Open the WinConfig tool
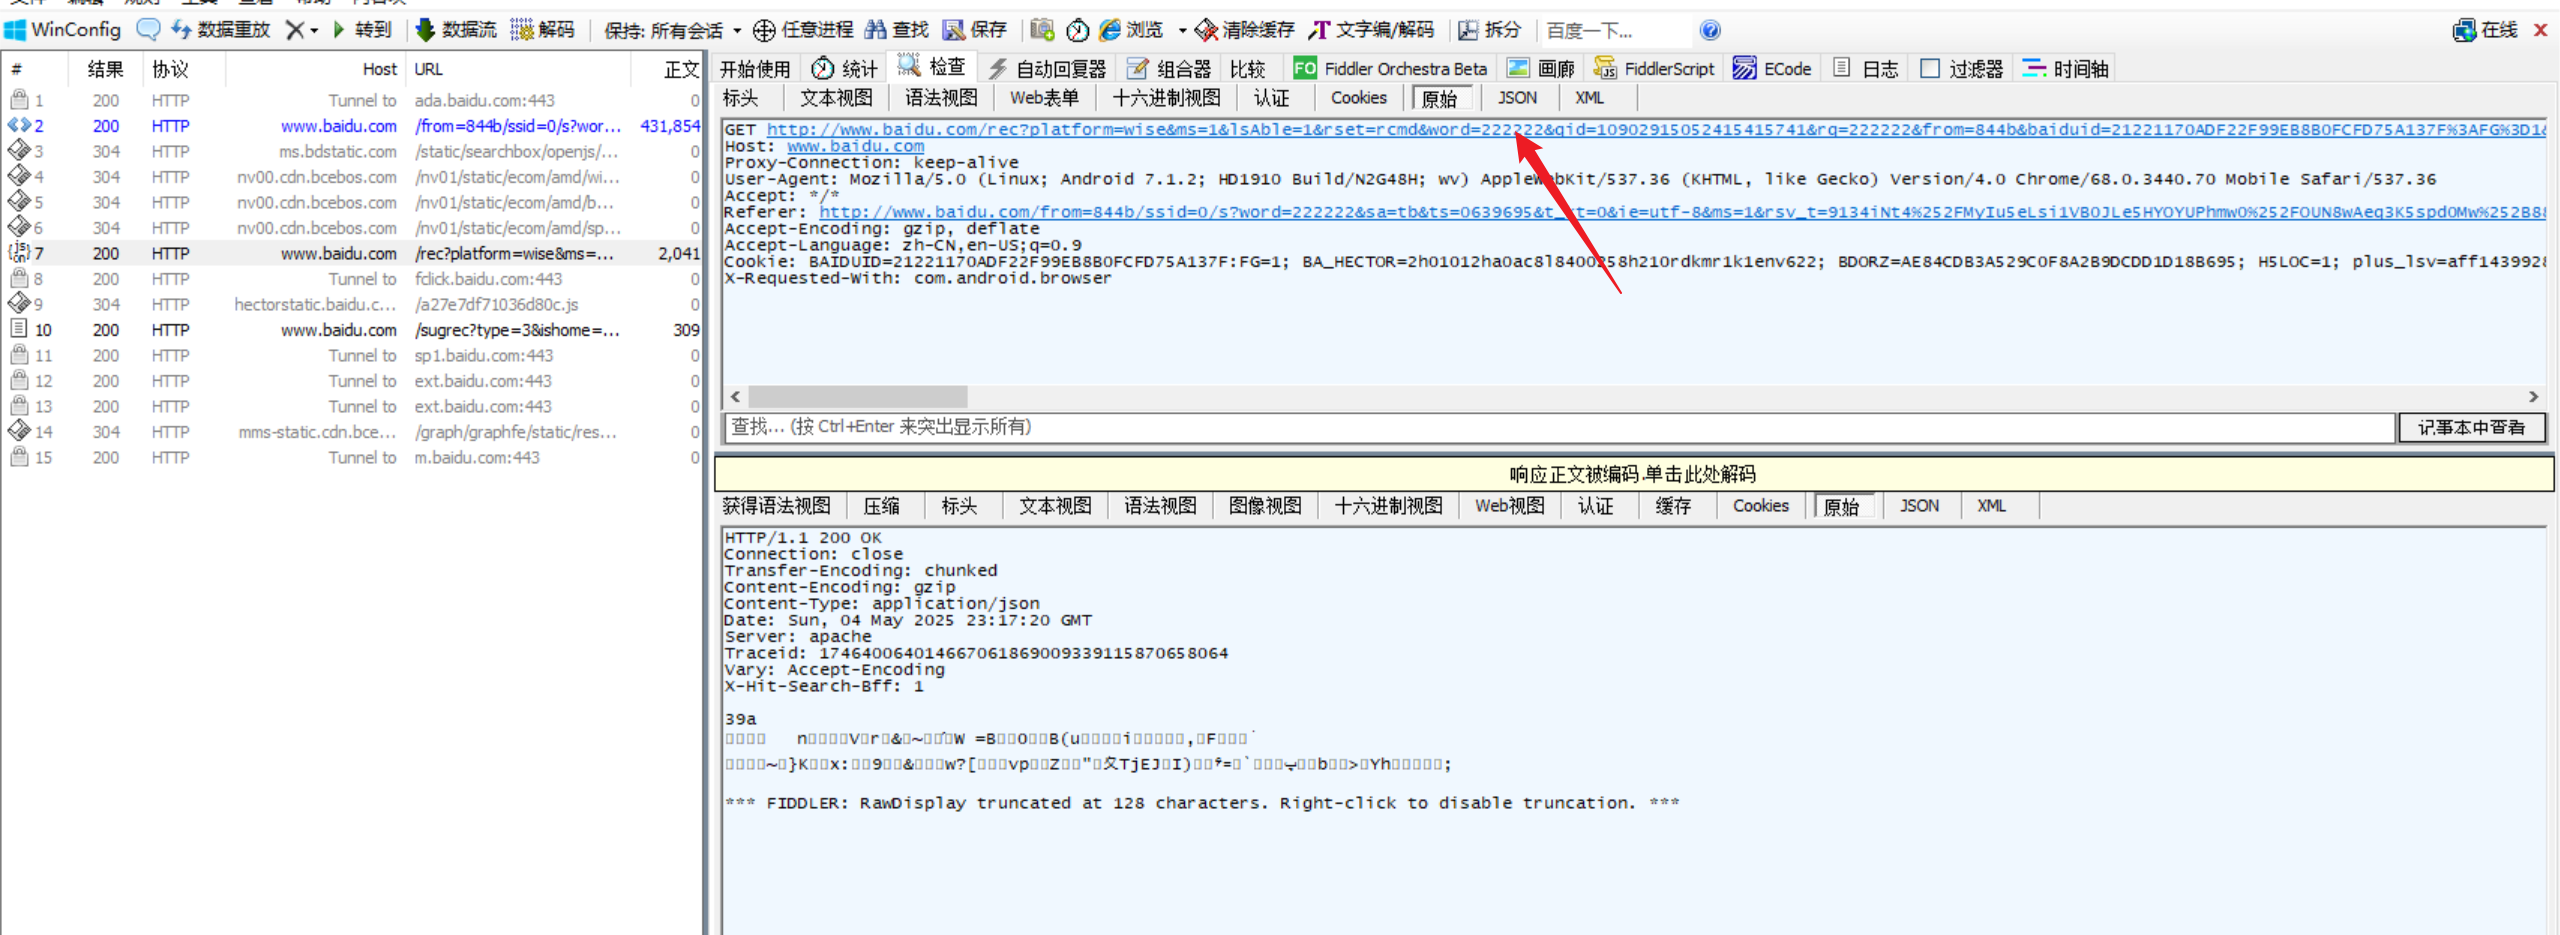Screen dimensions: 2560x935 63,30
